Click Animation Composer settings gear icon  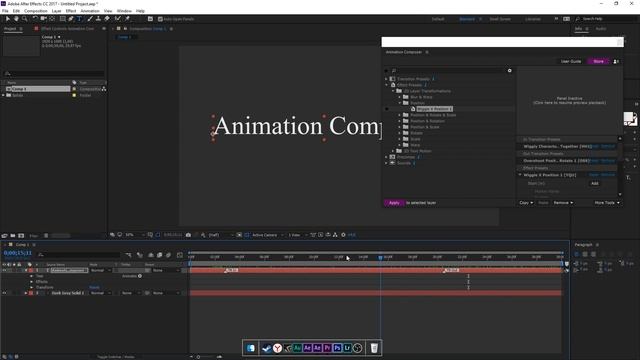coord(509,71)
